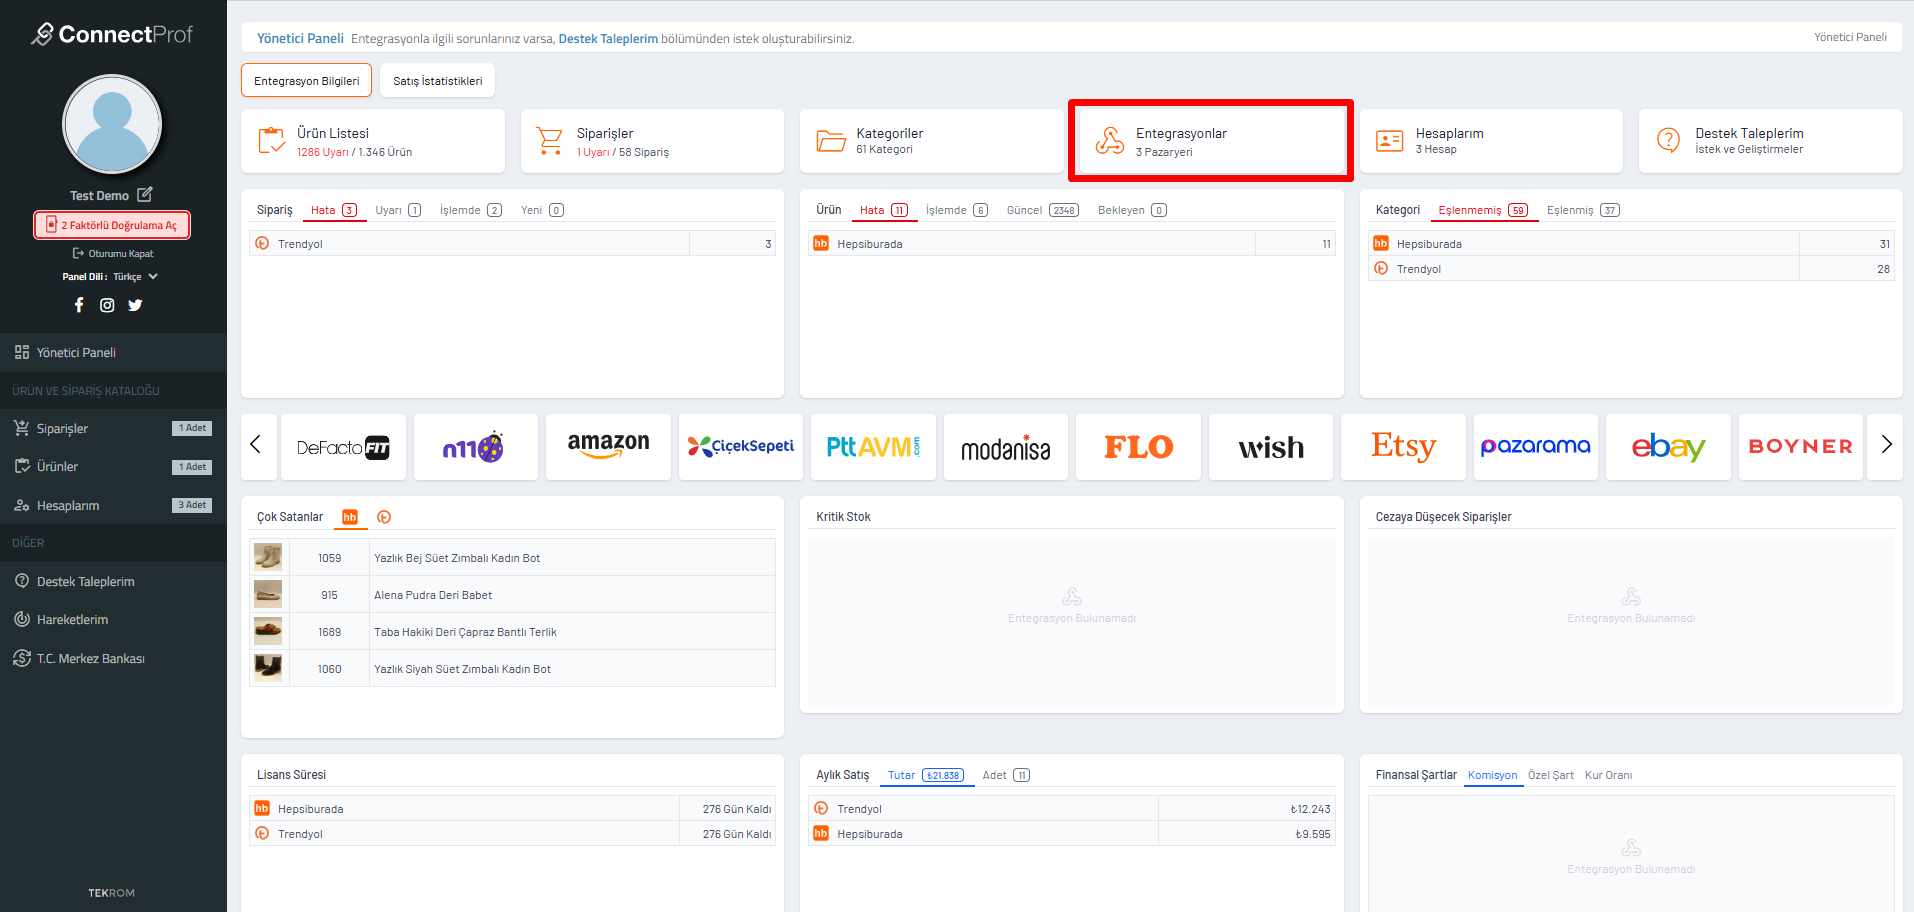Switch to Entegrasyon Bilgileri tab
1914x912 pixels.
pos(306,81)
